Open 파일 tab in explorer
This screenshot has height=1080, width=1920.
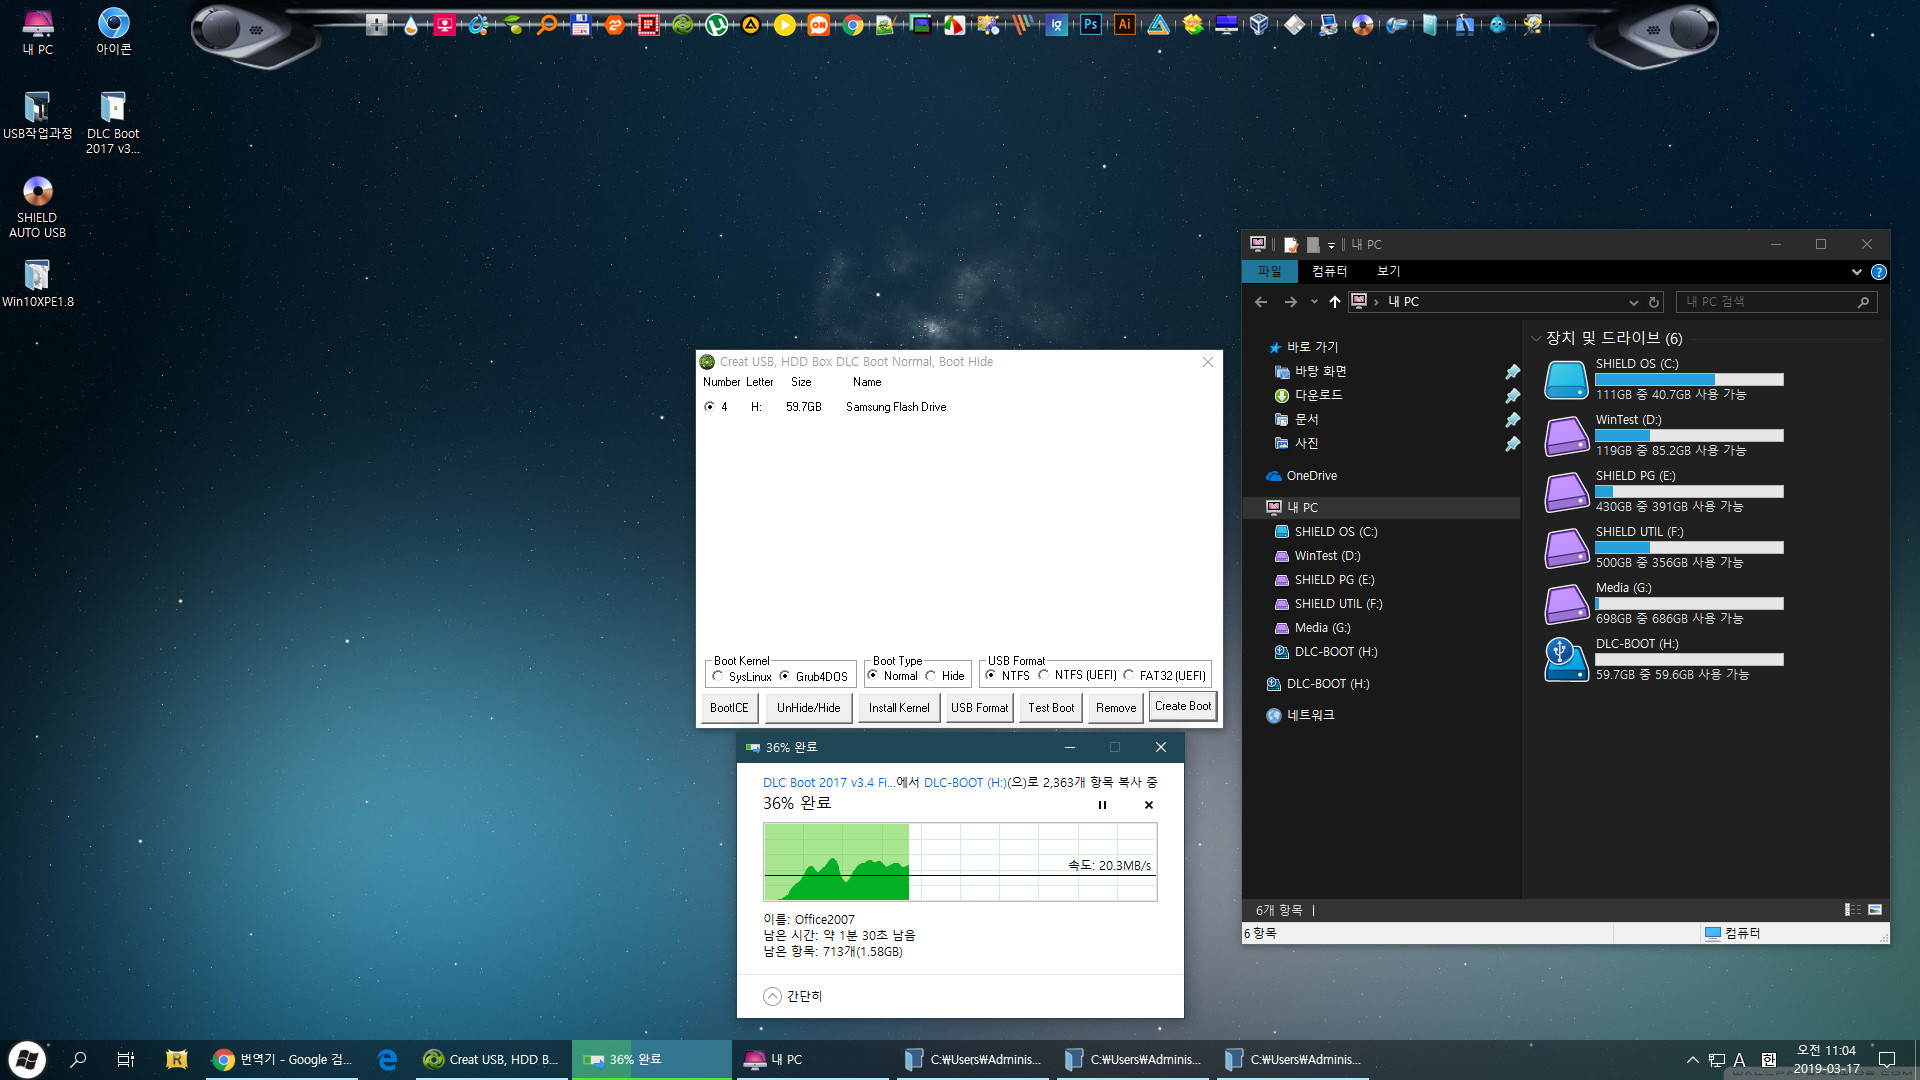[1269, 272]
